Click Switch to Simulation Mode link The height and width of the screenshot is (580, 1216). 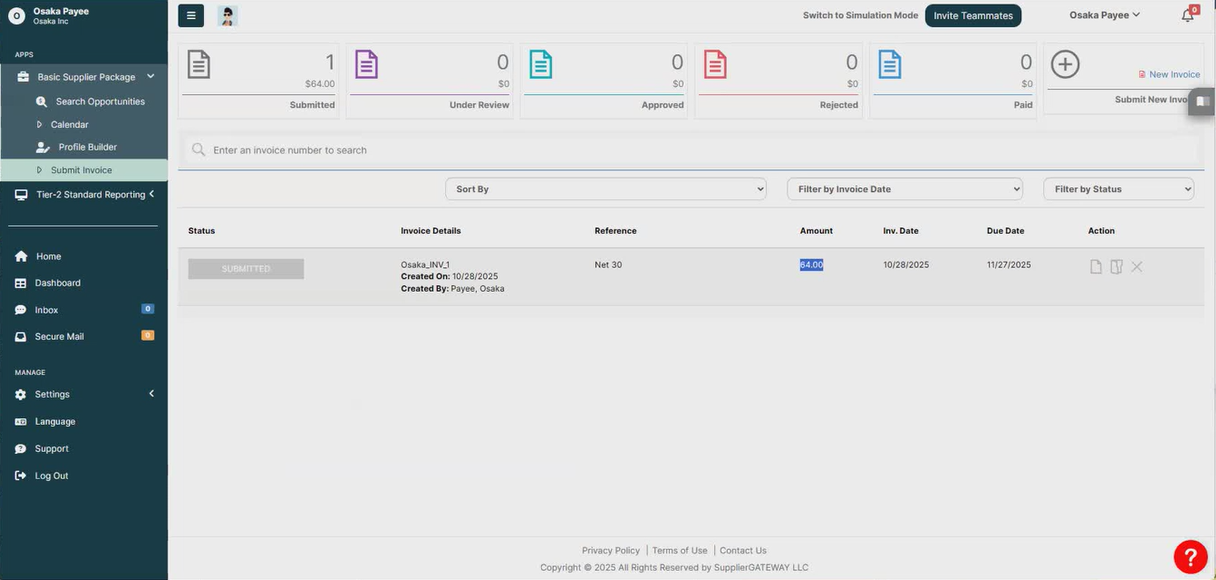pos(860,15)
